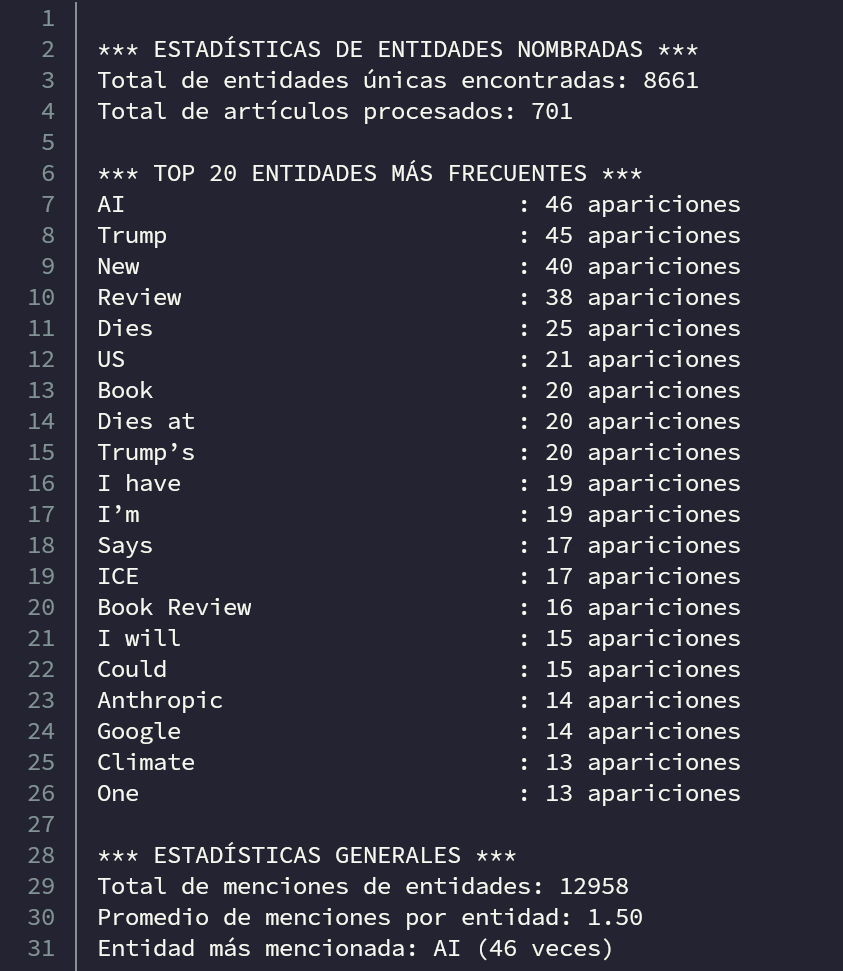Click the 'ICE' entity text
Viewport: 843px width, 971px height.
click(x=118, y=576)
